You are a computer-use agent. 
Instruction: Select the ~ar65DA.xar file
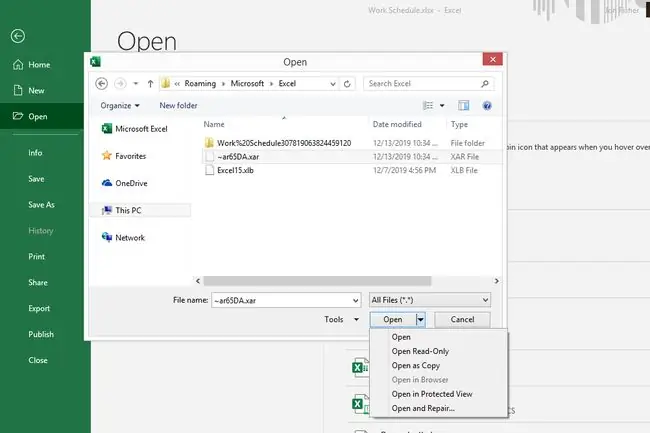tap(352, 157)
